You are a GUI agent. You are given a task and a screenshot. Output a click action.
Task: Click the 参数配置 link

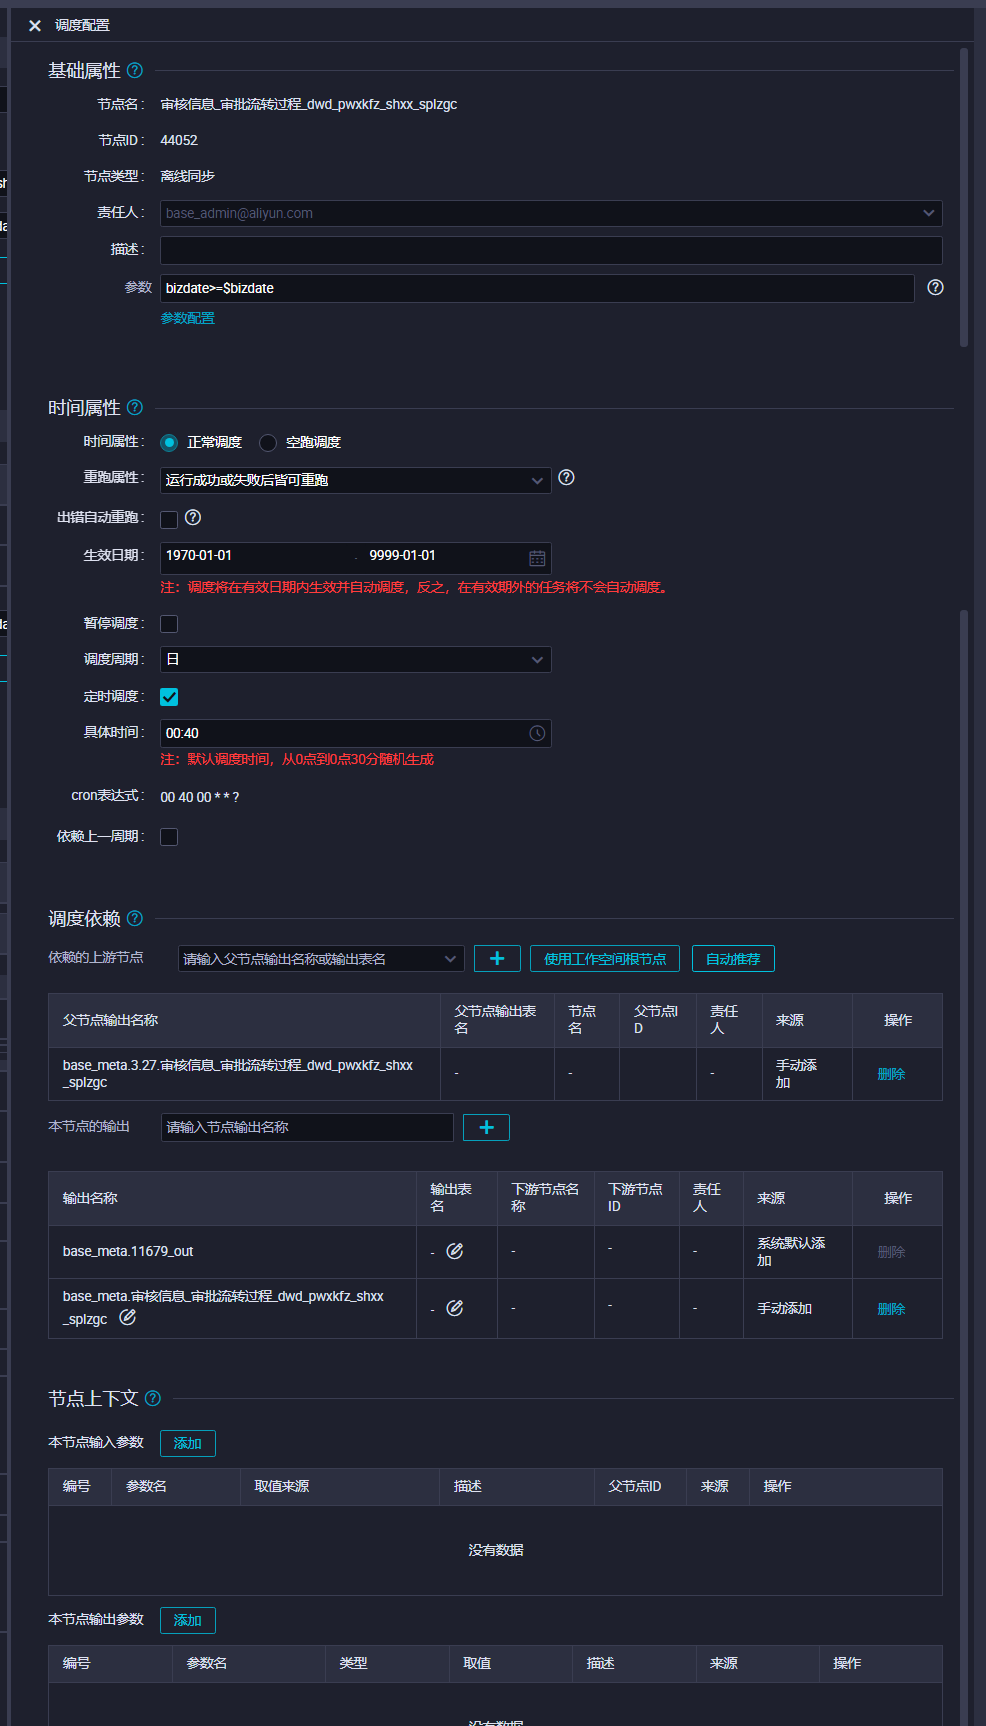tap(188, 318)
